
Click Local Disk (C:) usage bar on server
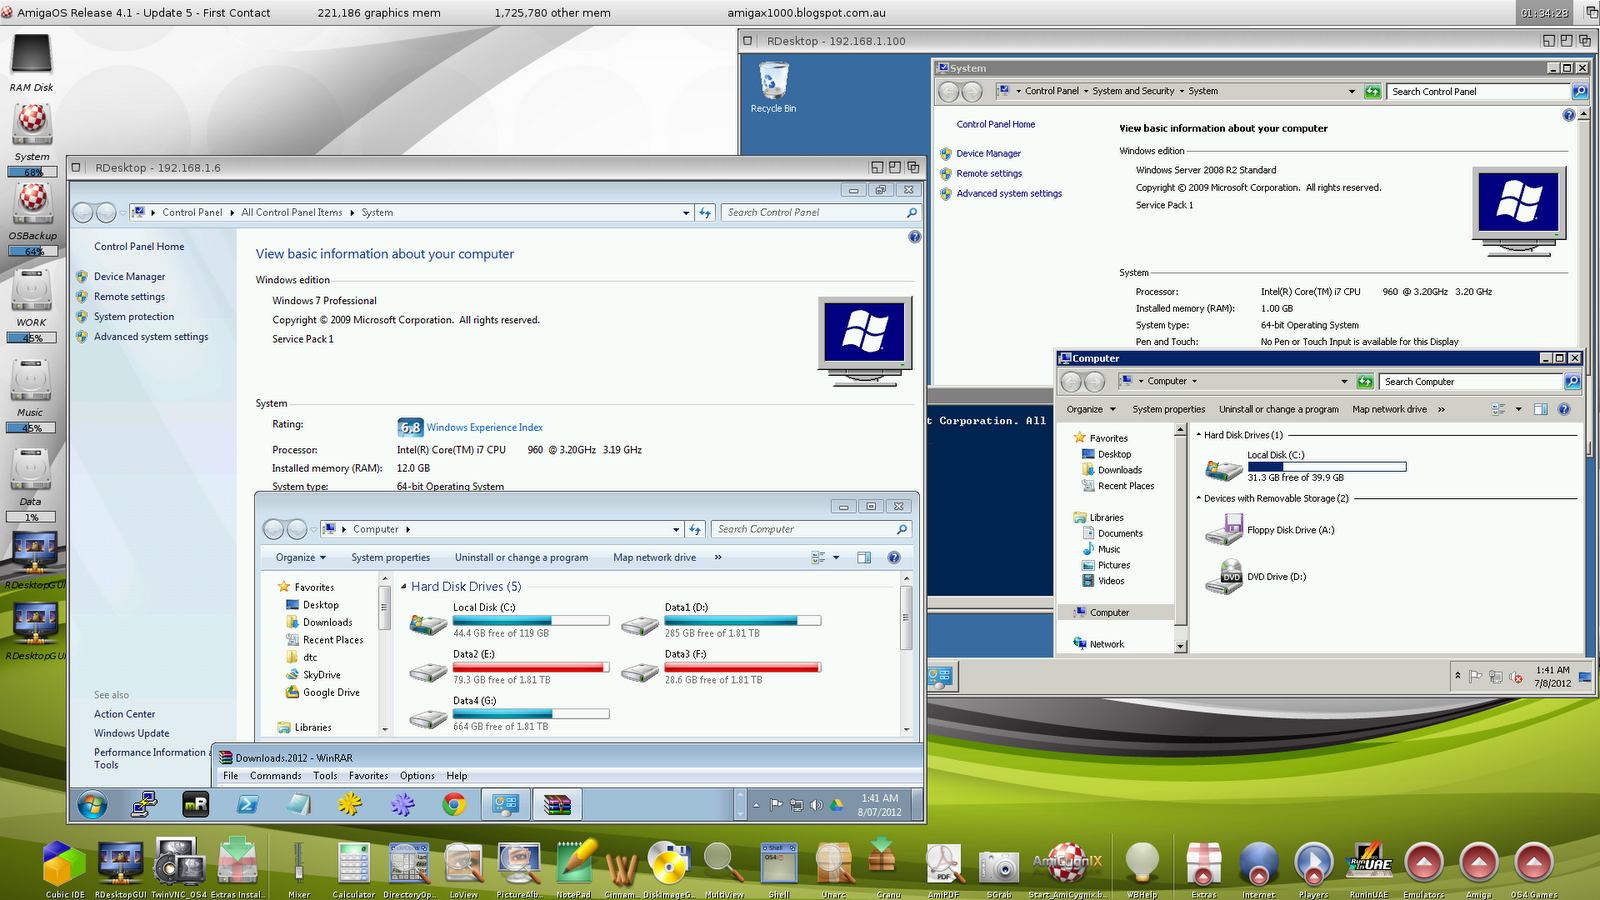(x=1327, y=467)
